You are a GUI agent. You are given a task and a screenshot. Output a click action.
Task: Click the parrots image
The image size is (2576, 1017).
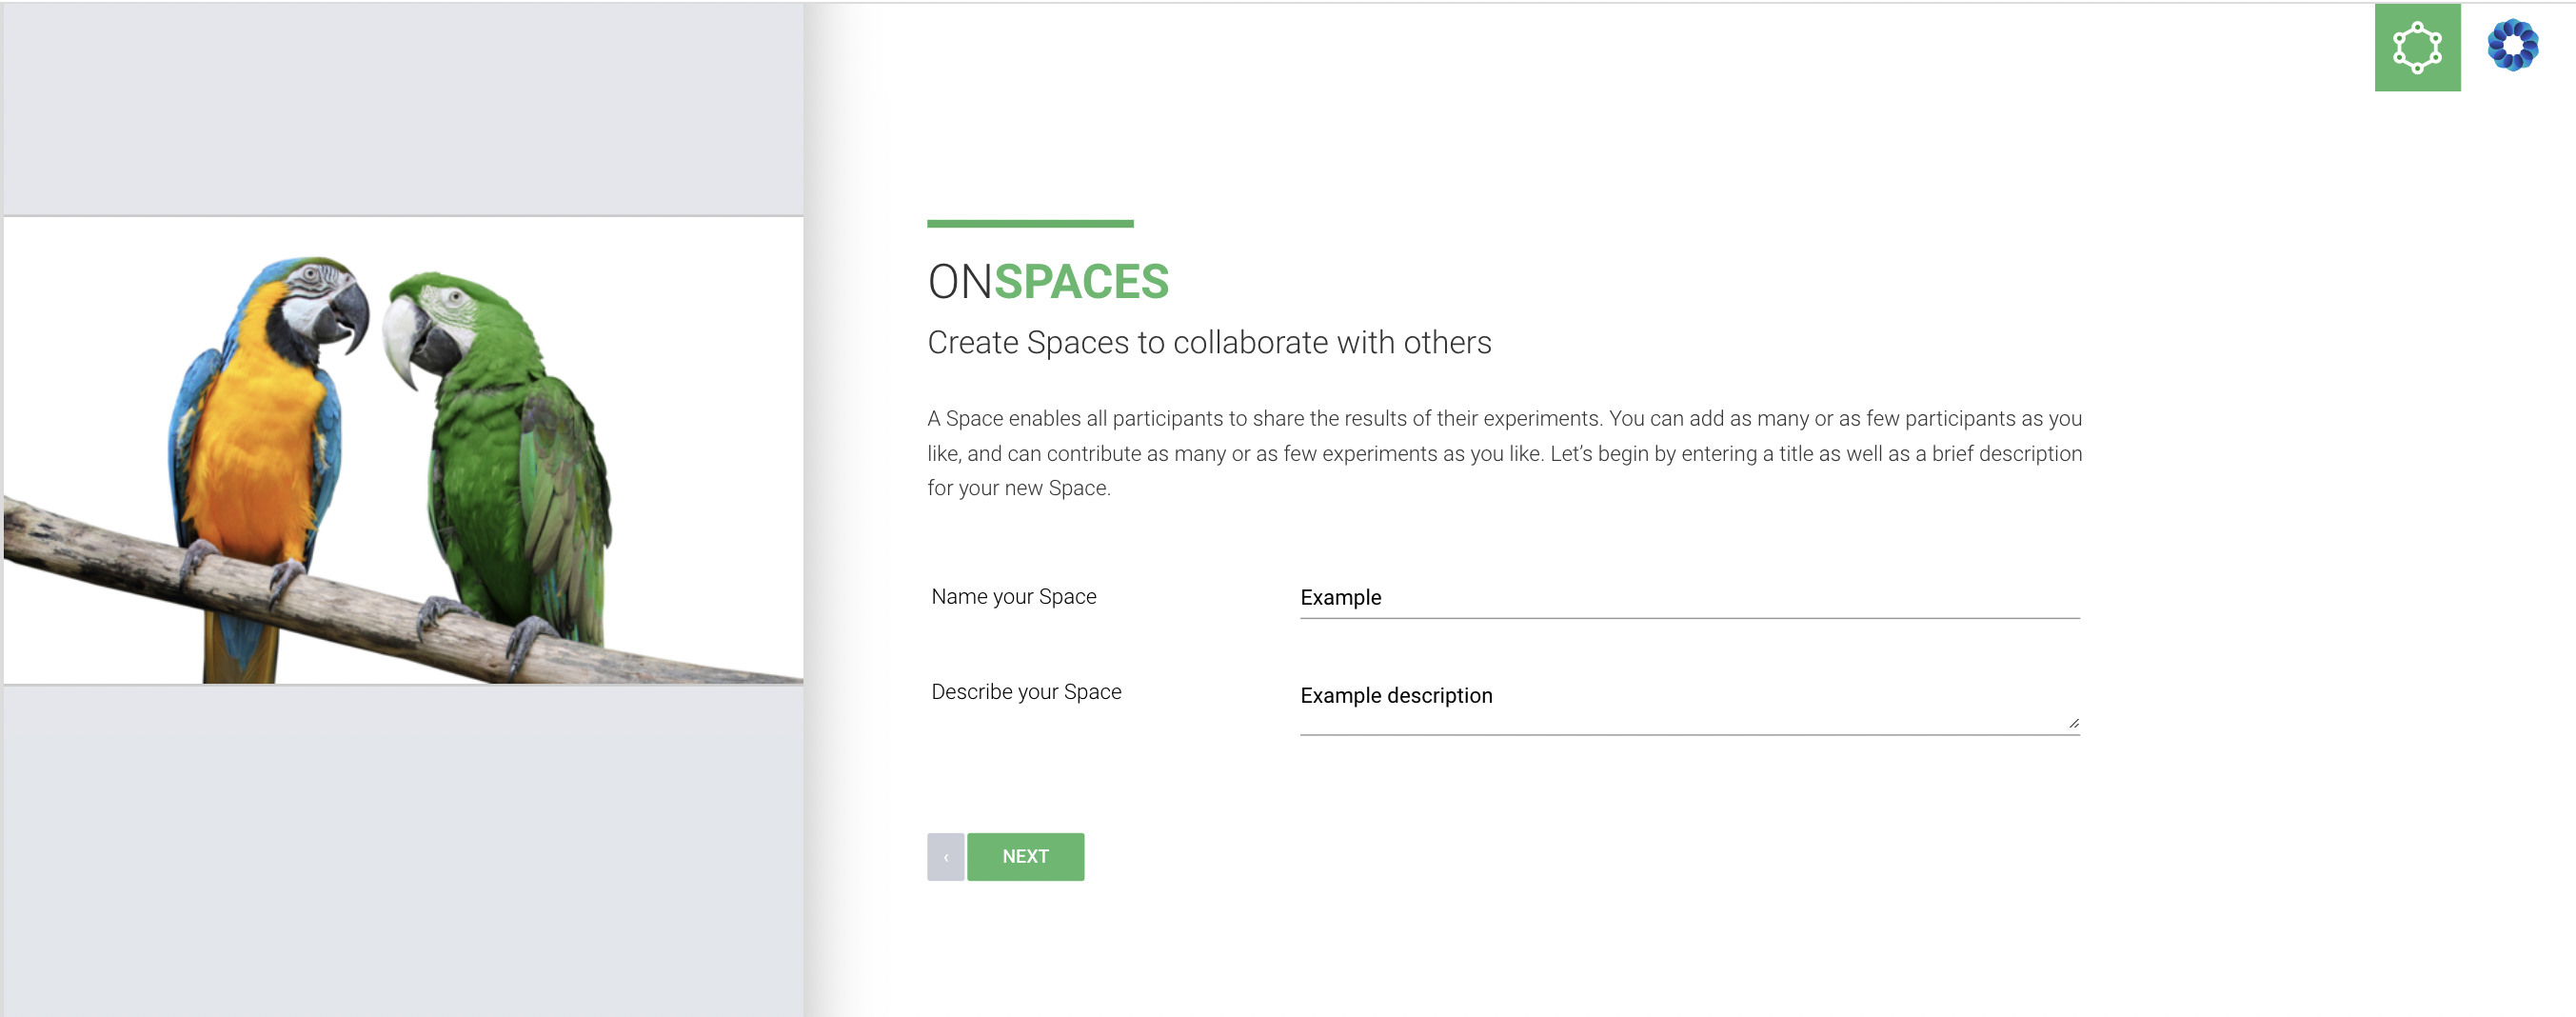(x=403, y=450)
